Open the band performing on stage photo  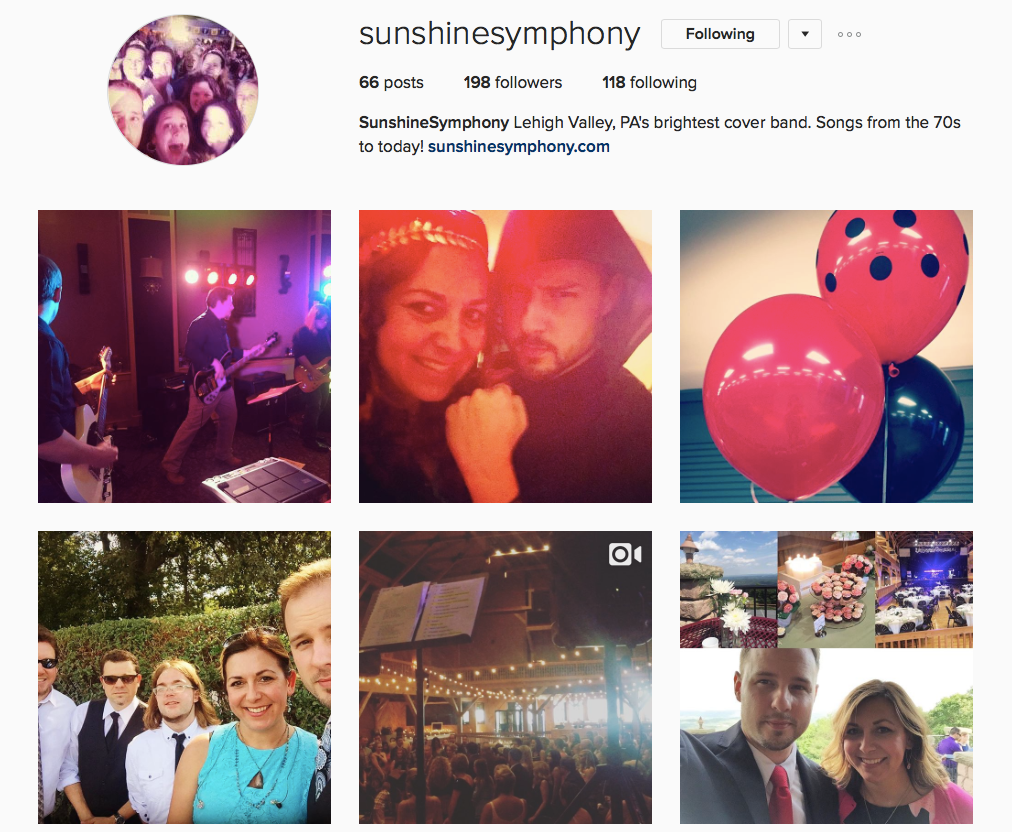(184, 356)
